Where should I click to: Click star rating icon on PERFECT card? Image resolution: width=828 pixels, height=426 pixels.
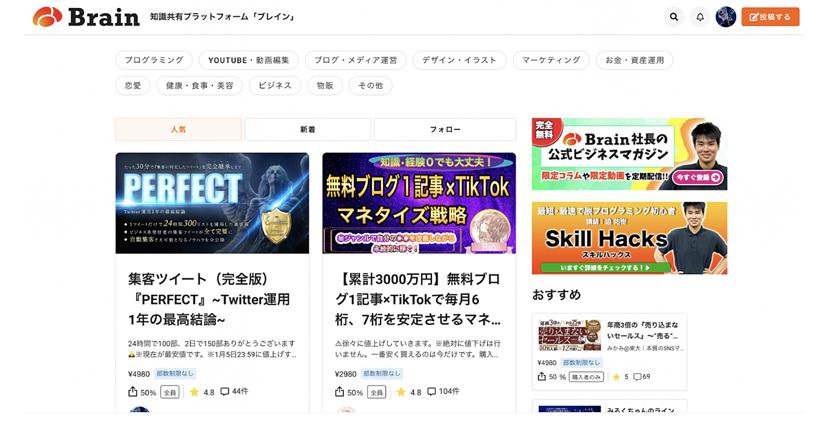coord(194,392)
